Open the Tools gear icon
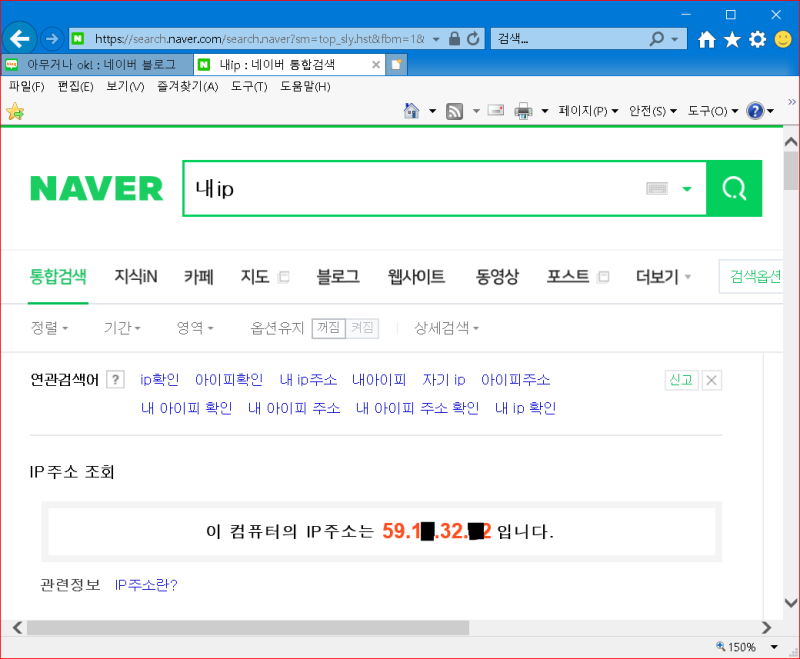The width and height of the screenshot is (800, 659). click(758, 39)
